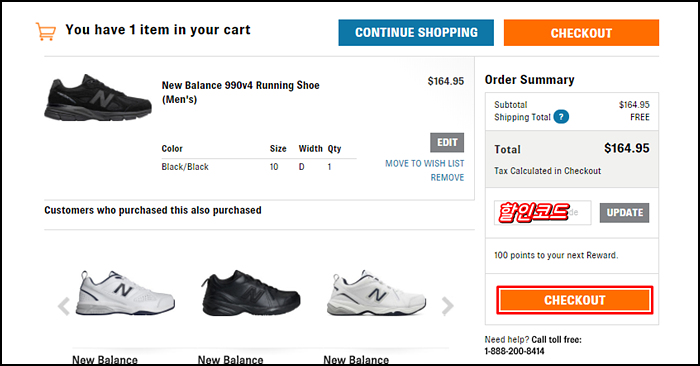
Task: Open the shipping total help question mark
Action: pyautogui.click(x=561, y=117)
